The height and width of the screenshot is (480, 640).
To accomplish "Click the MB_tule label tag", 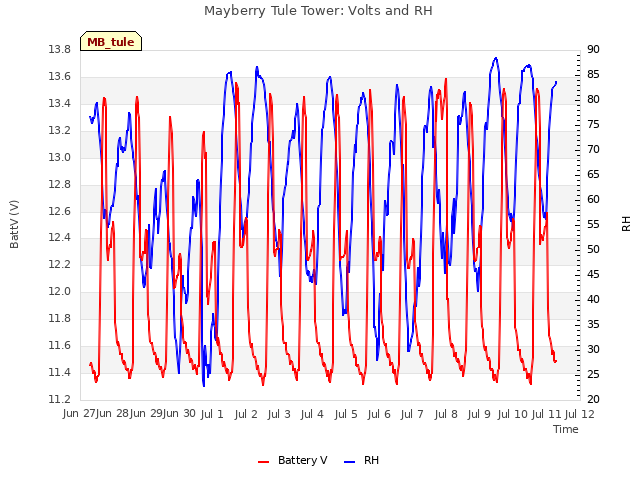I will [x=111, y=41].
